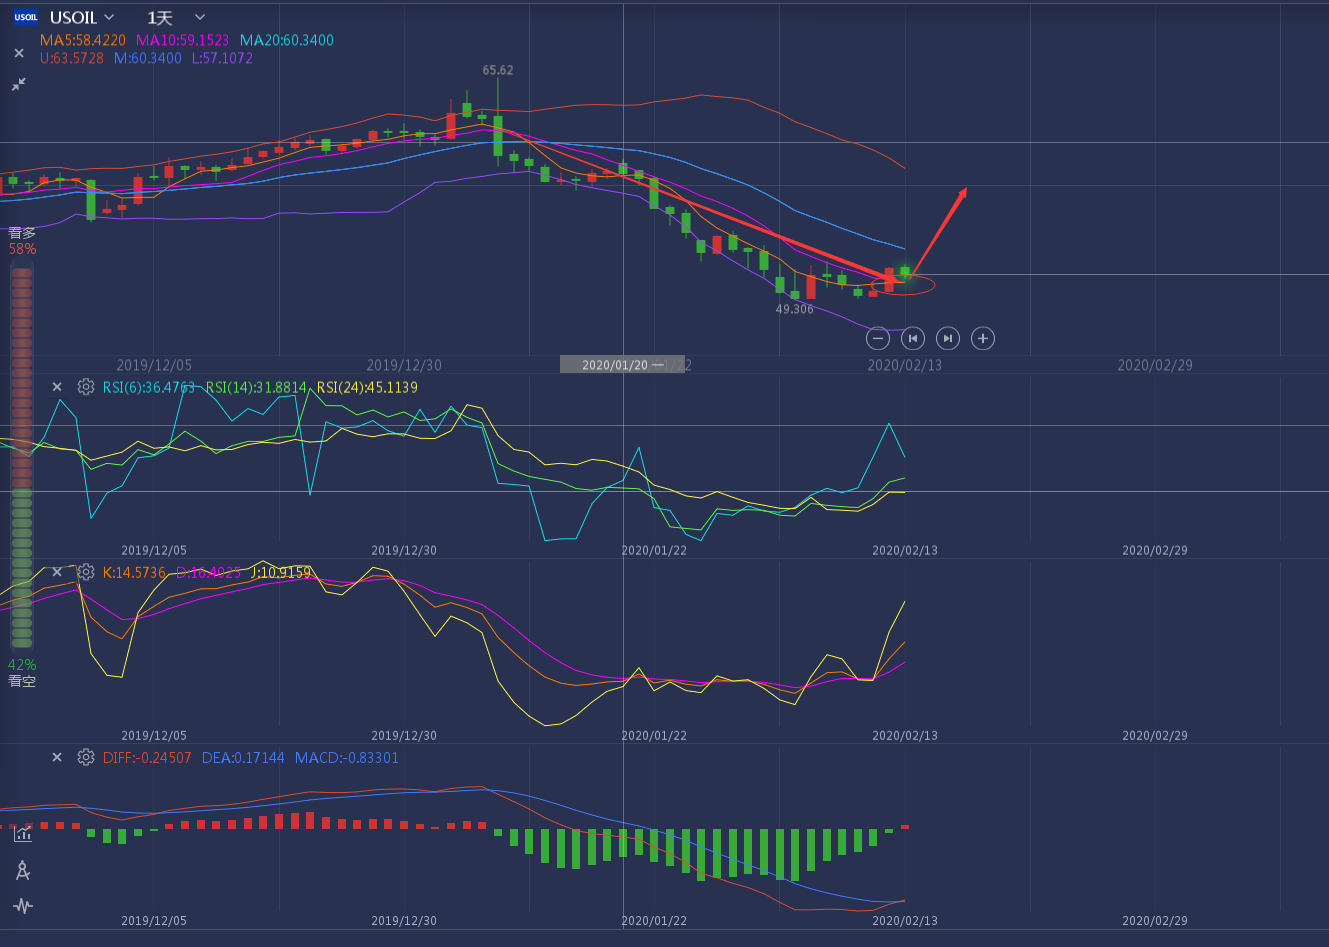Click the L:57.1072 lower band label
The image size is (1329, 947).
click(x=222, y=58)
